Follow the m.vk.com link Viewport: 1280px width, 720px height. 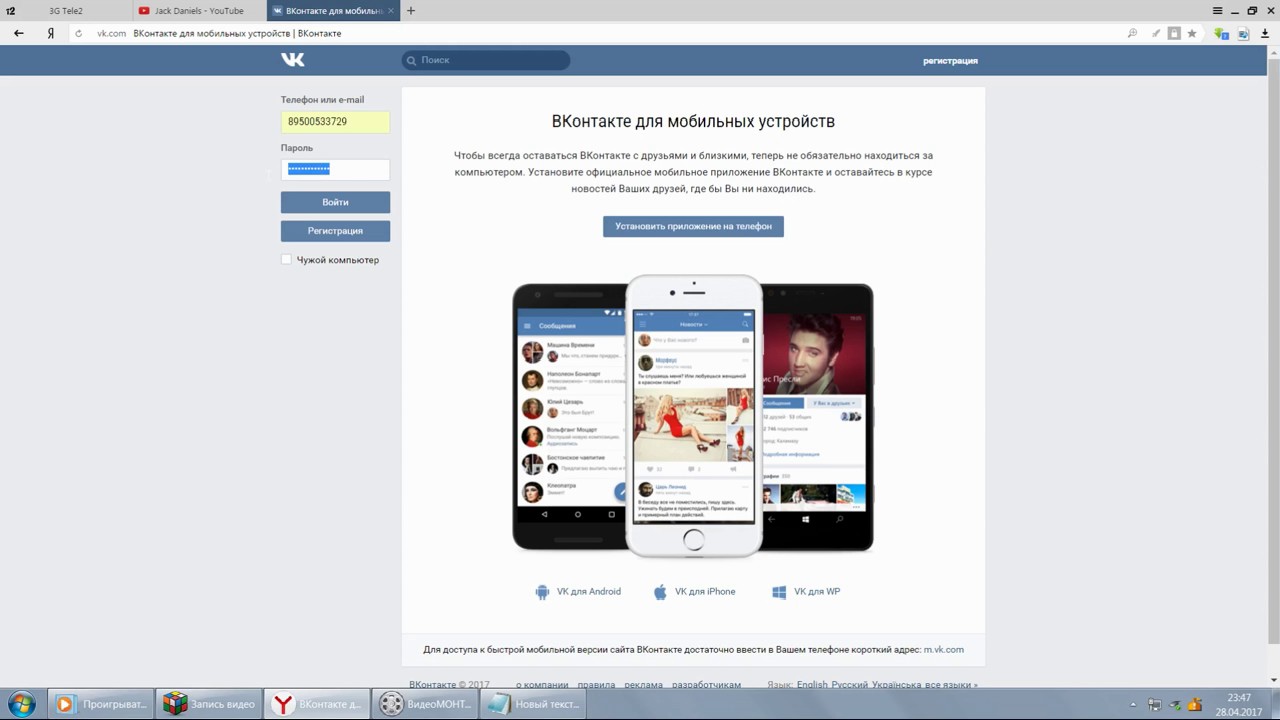pyautogui.click(x=944, y=650)
